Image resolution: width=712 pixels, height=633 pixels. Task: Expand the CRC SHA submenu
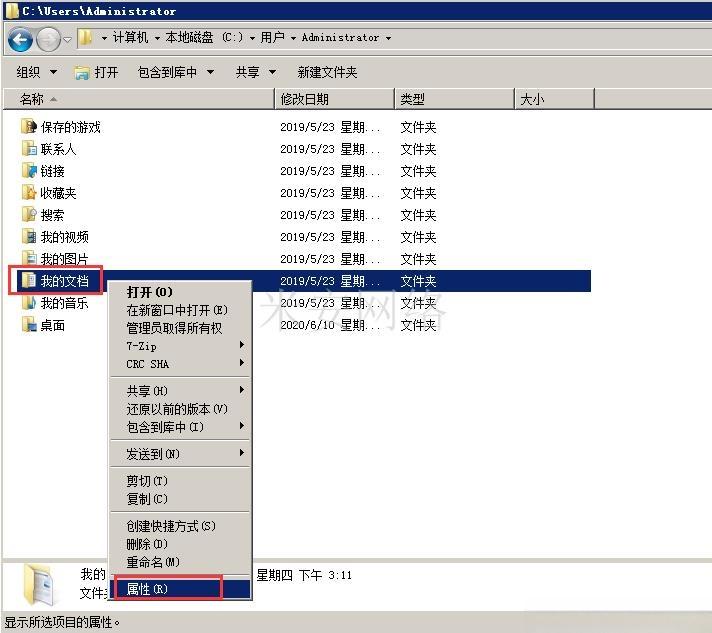pos(180,364)
